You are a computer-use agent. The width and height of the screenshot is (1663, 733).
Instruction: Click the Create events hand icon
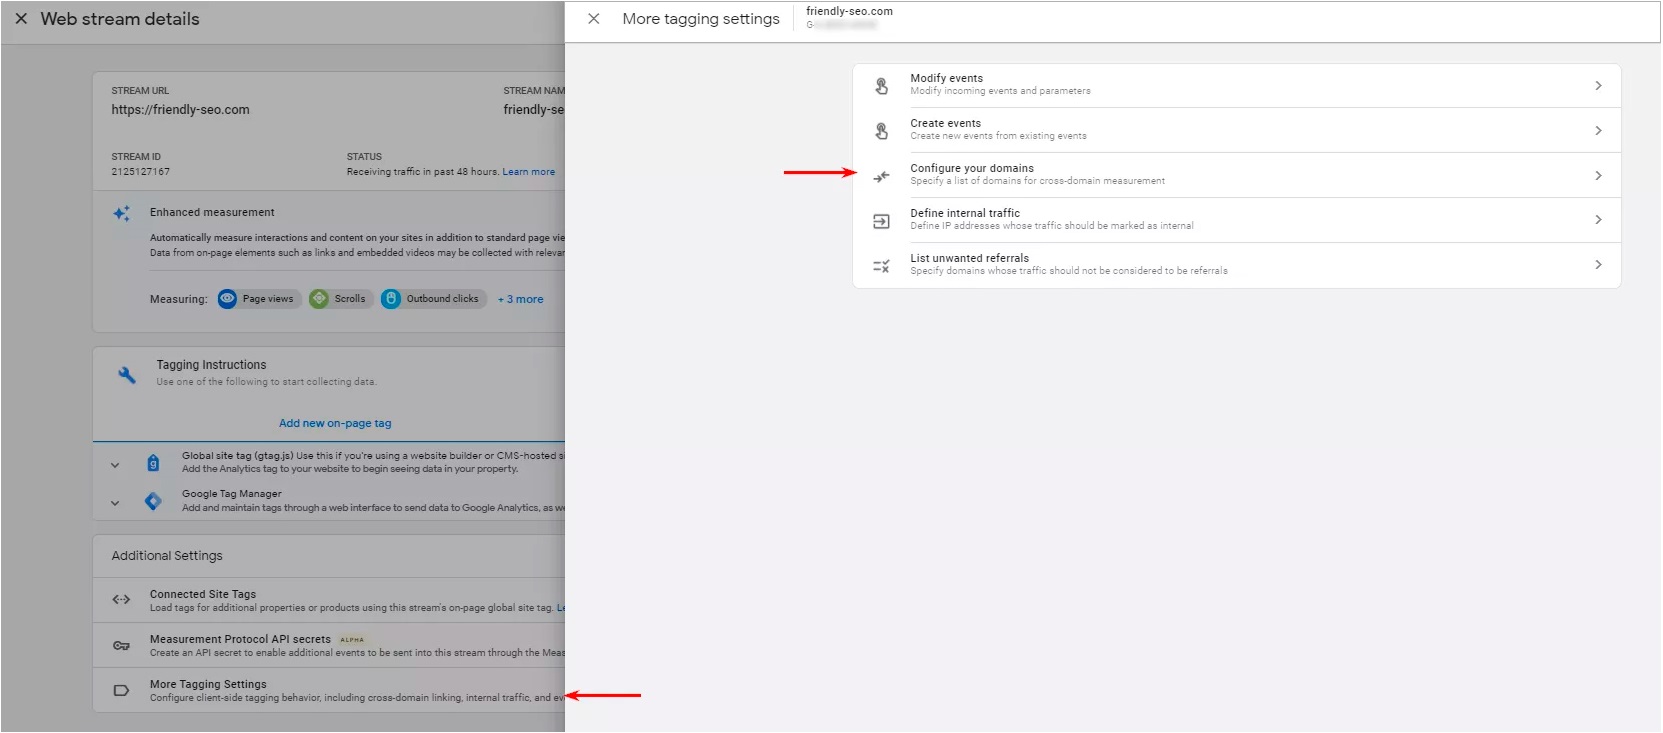pyautogui.click(x=881, y=131)
